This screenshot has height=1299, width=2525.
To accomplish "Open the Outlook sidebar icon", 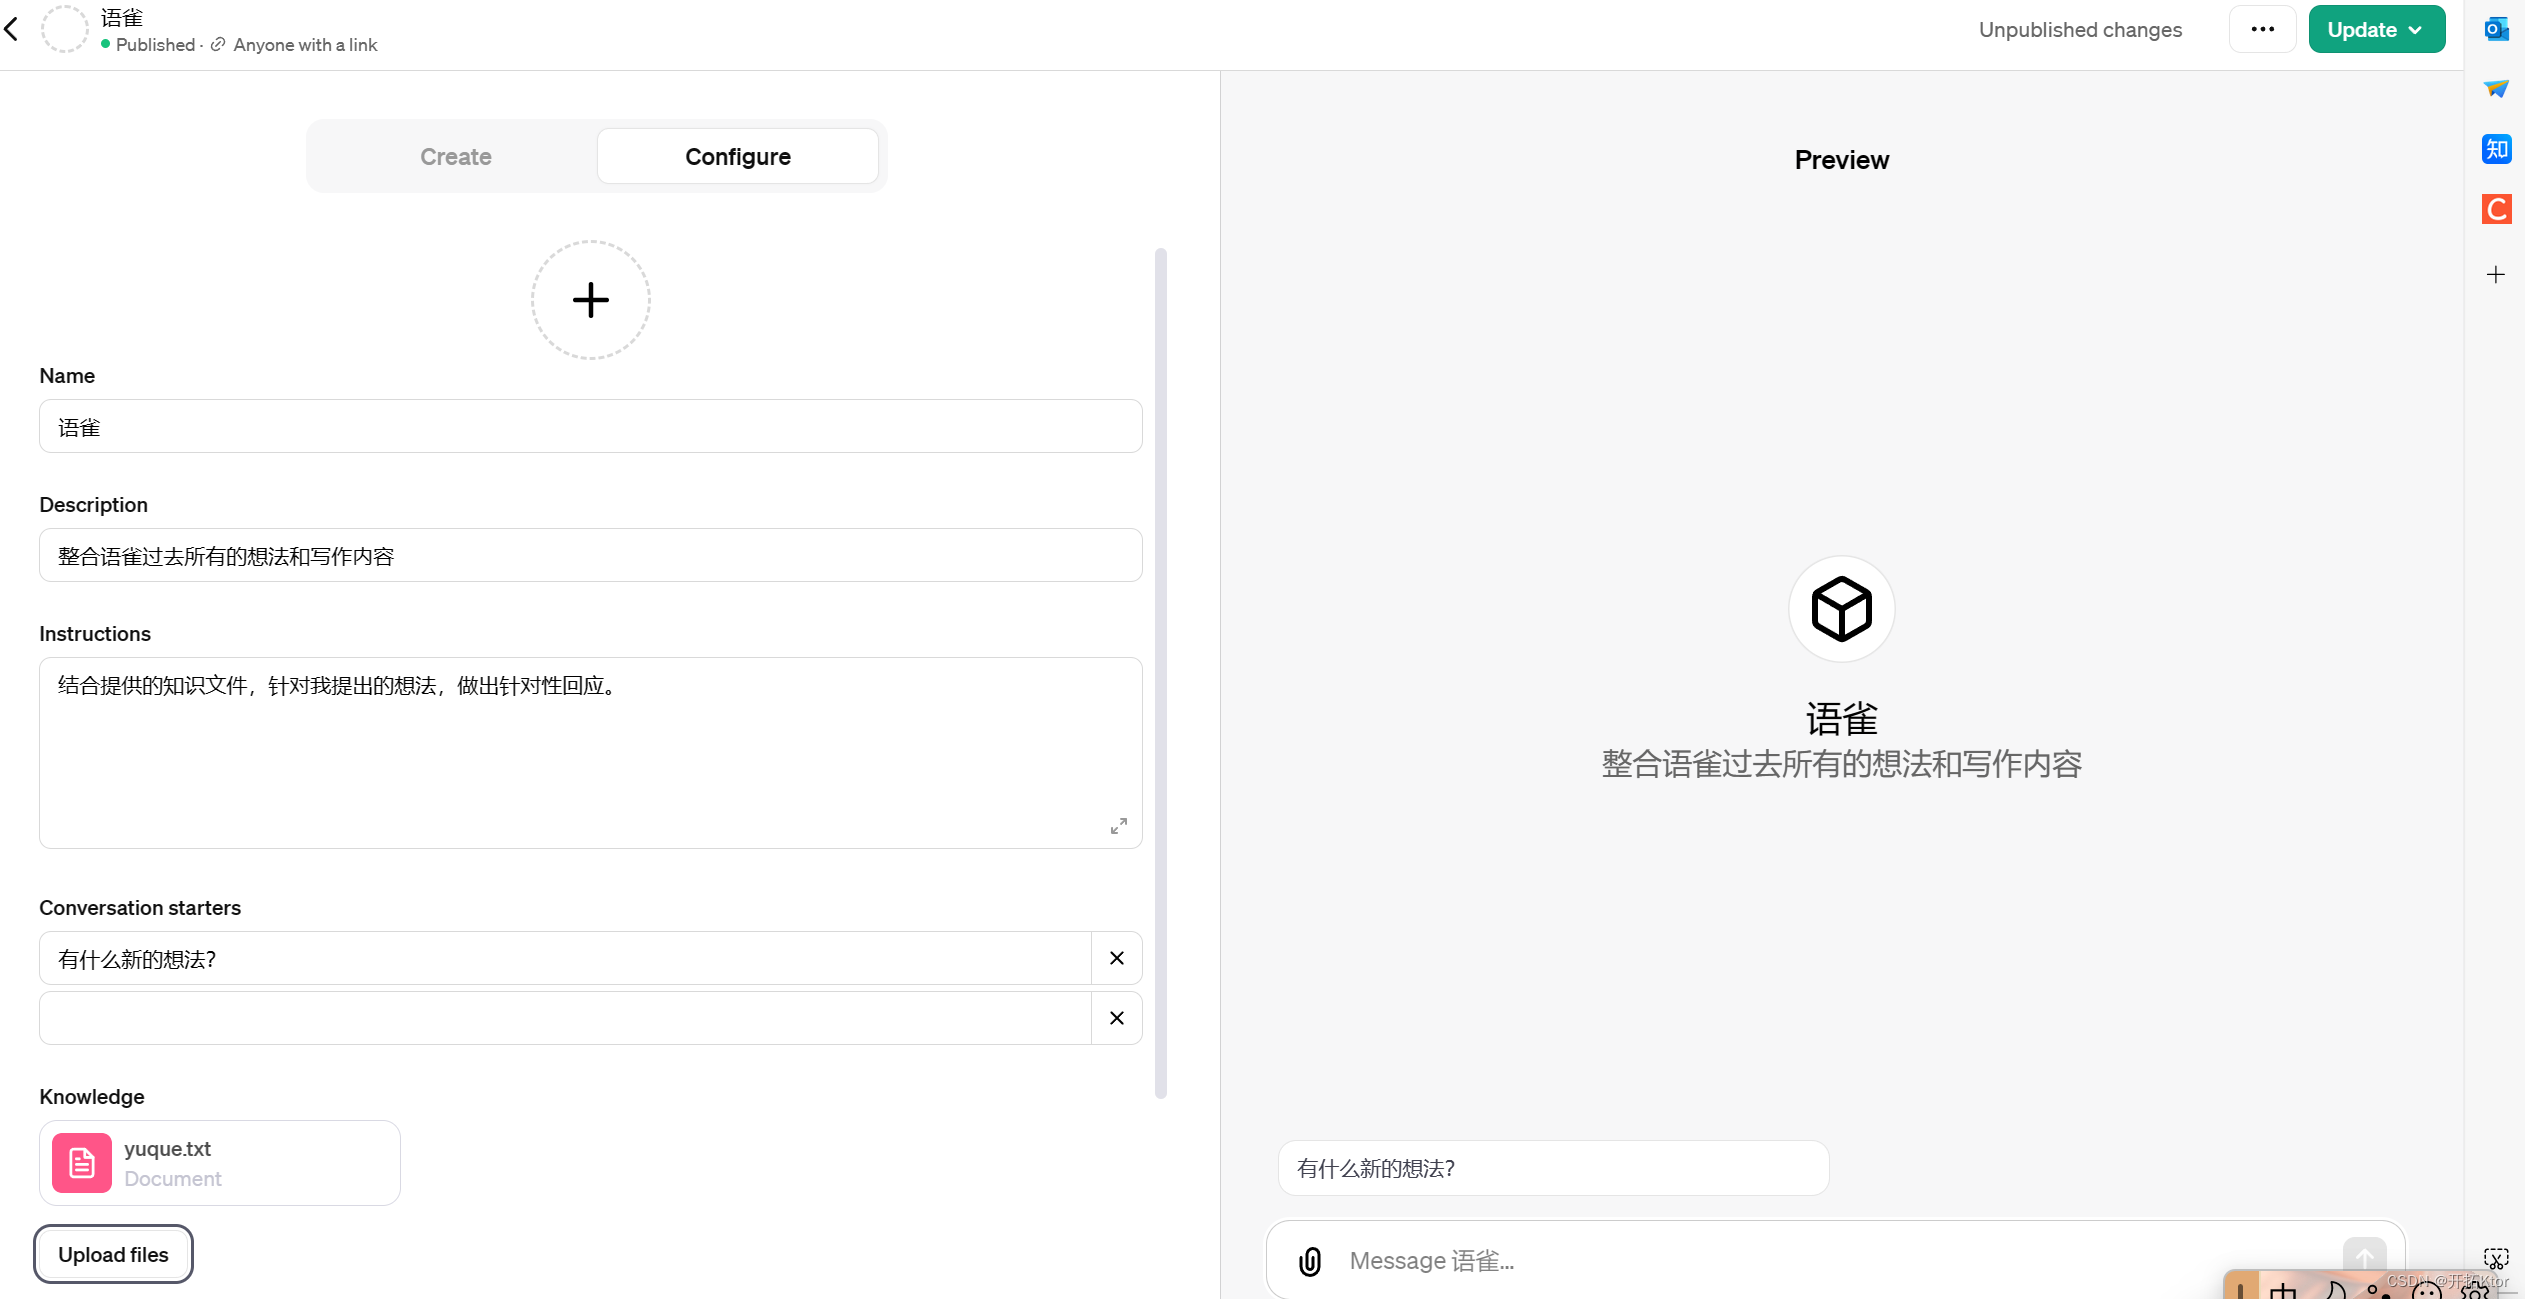I will (x=2495, y=30).
